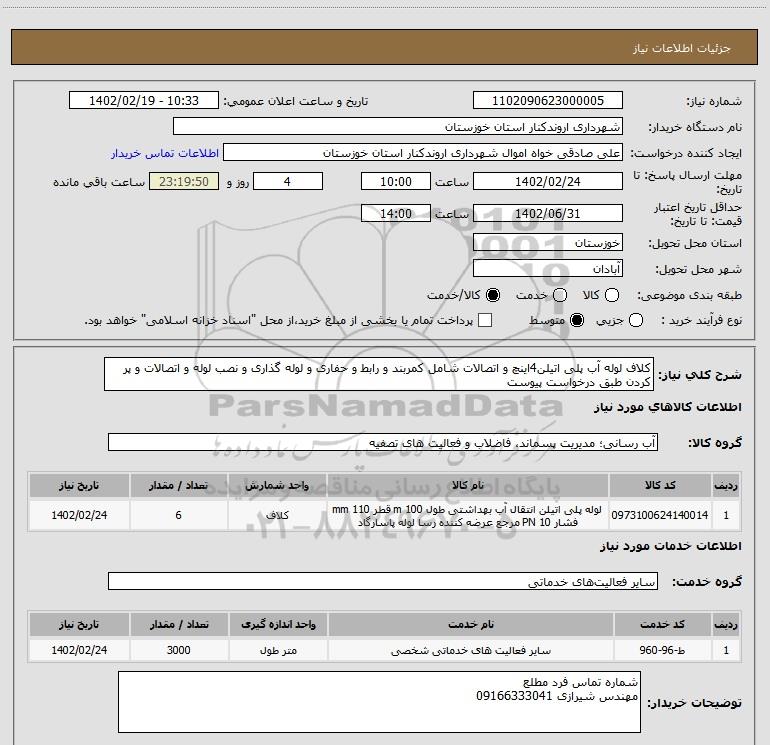Toggle the اسناد خزانه اسلامی payment checkbox
The height and width of the screenshot is (745, 770).
[x=485, y=320]
